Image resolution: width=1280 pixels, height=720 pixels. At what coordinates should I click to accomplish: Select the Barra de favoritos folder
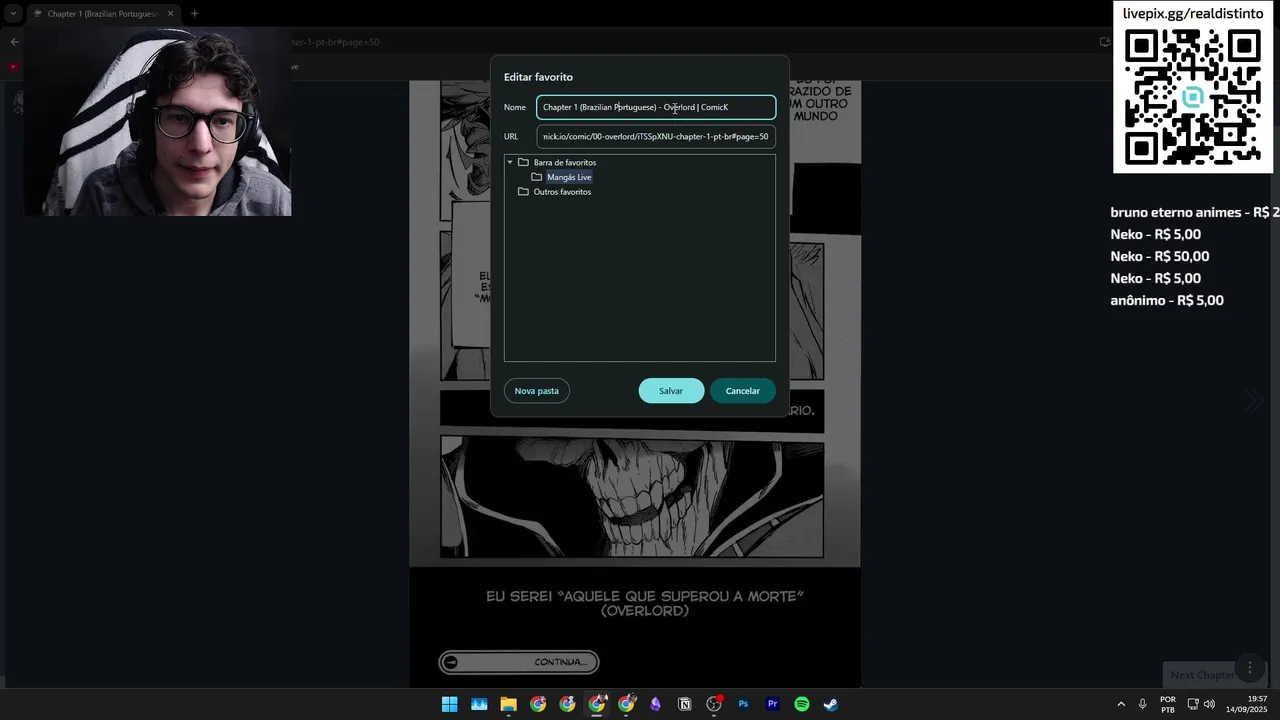(x=564, y=162)
